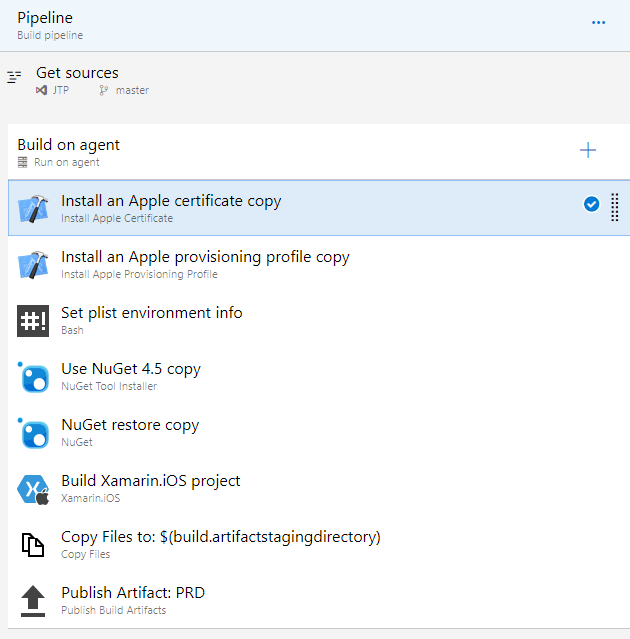Add a task with the plus icon
Viewport: 630px width, 639px height.
coord(588,150)
